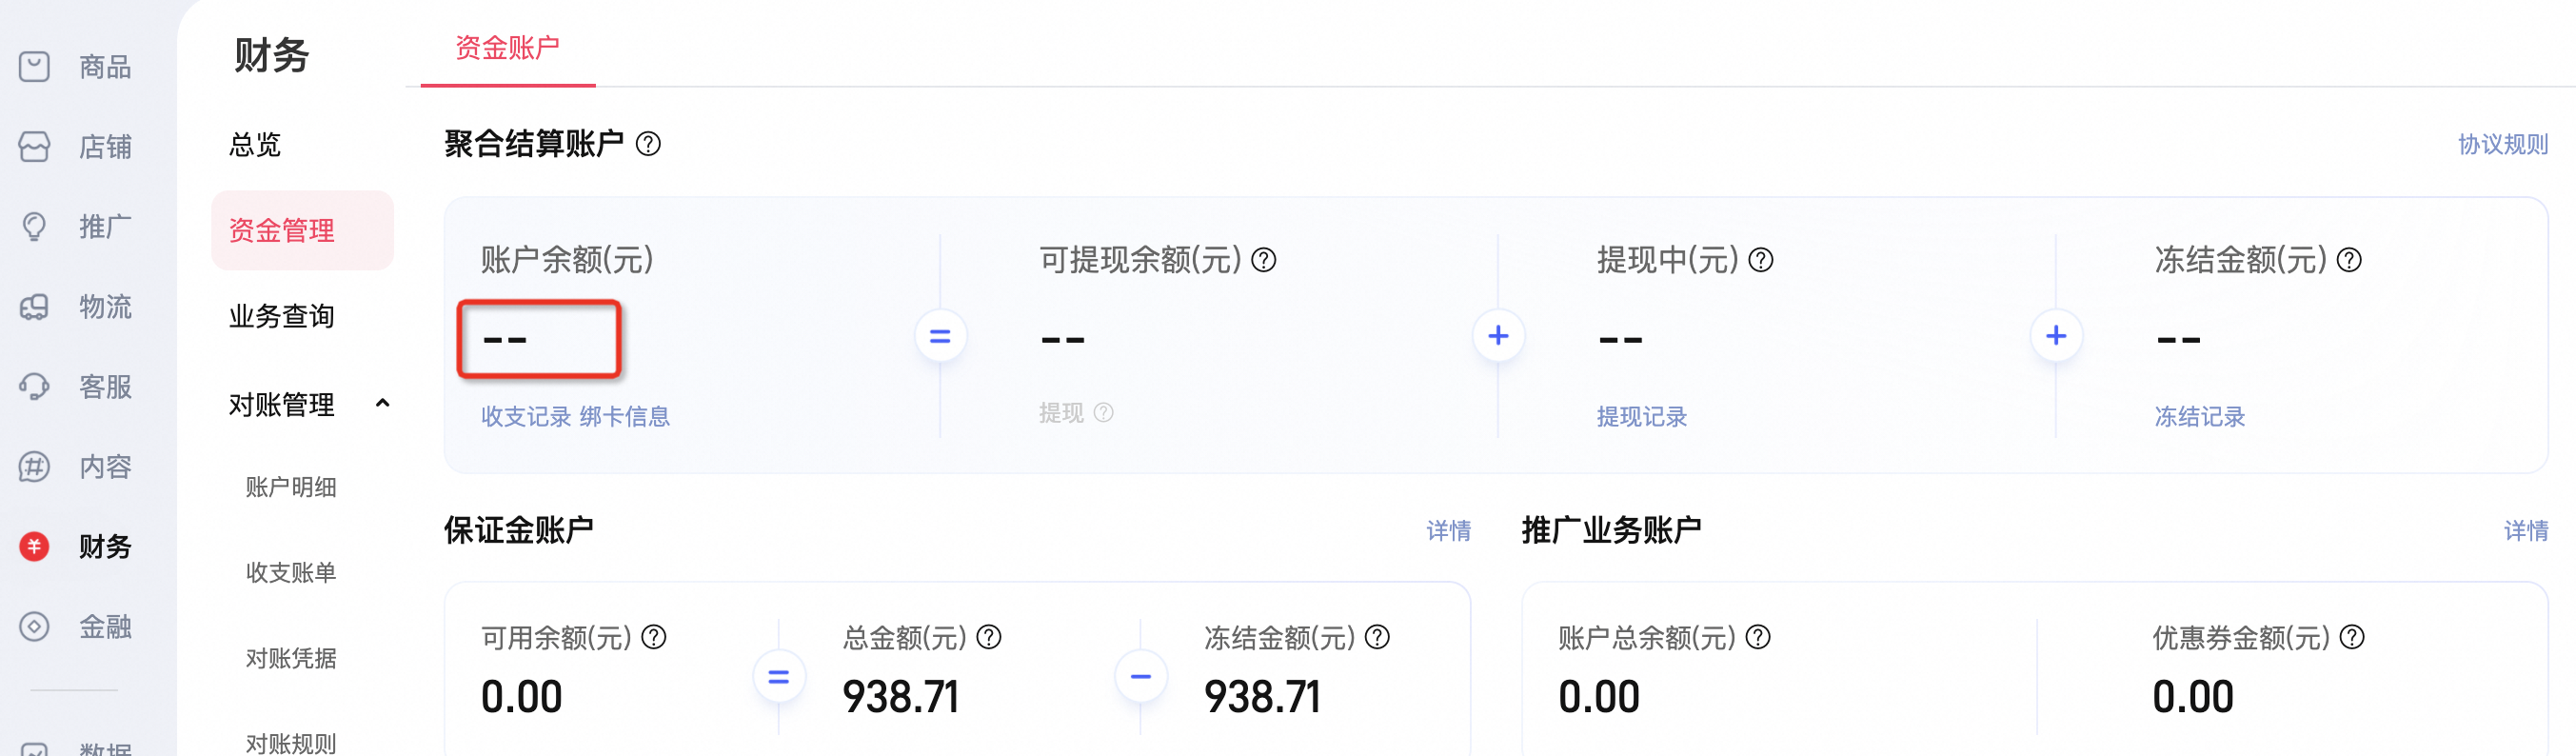Select the 推广 lightbulb icon
Image resolution: width=2576 pixels, height=756 pixels.
tap(34, 227)
